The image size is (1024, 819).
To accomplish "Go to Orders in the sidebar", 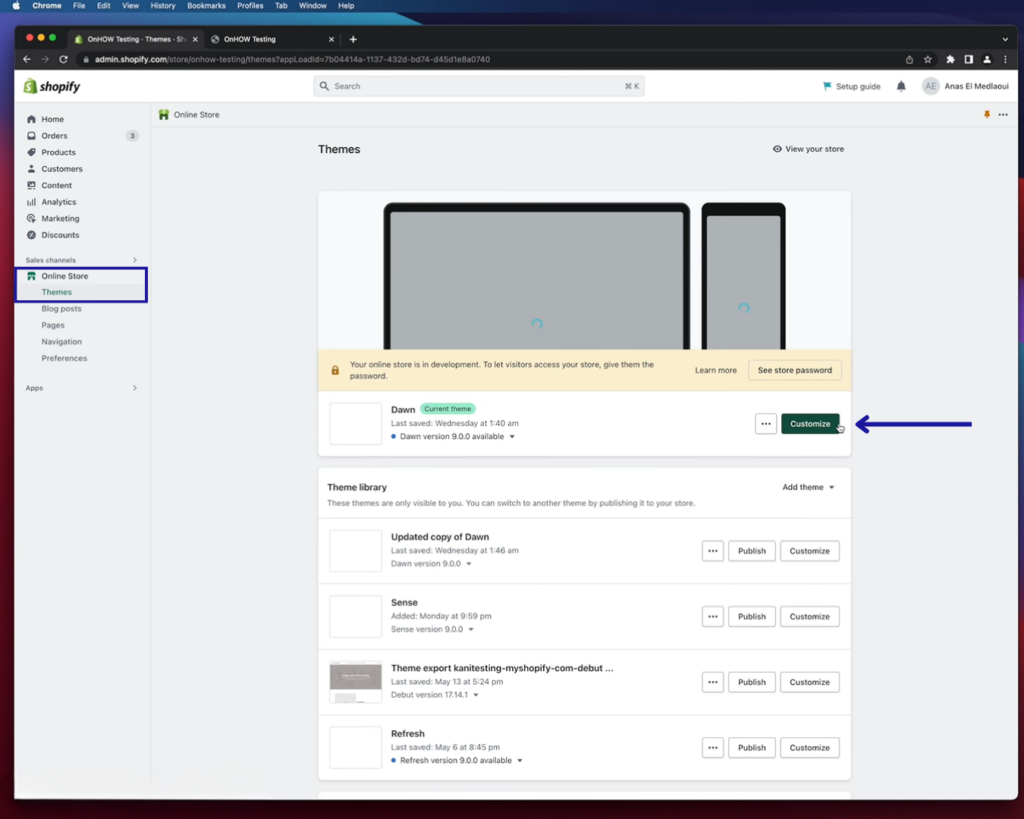I will (x=54, y=136).
